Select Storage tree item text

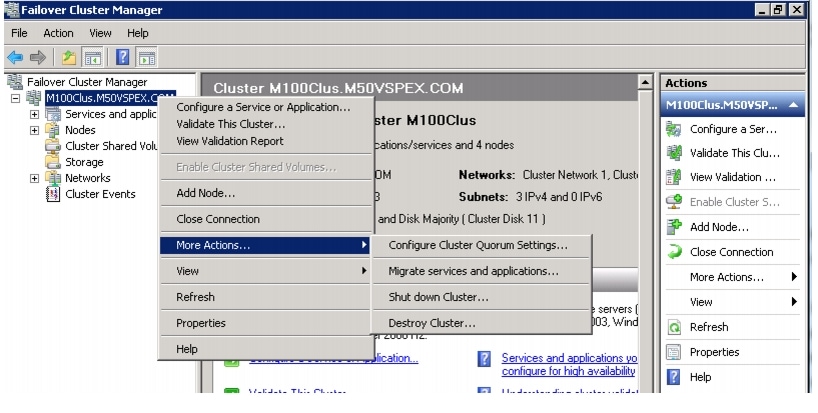(x=84, y=162)
